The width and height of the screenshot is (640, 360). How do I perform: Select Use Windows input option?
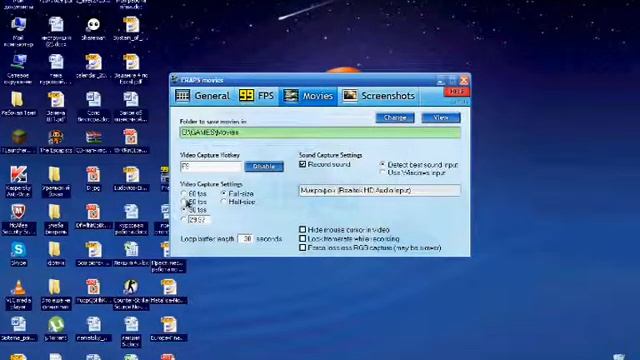point(382,173)
